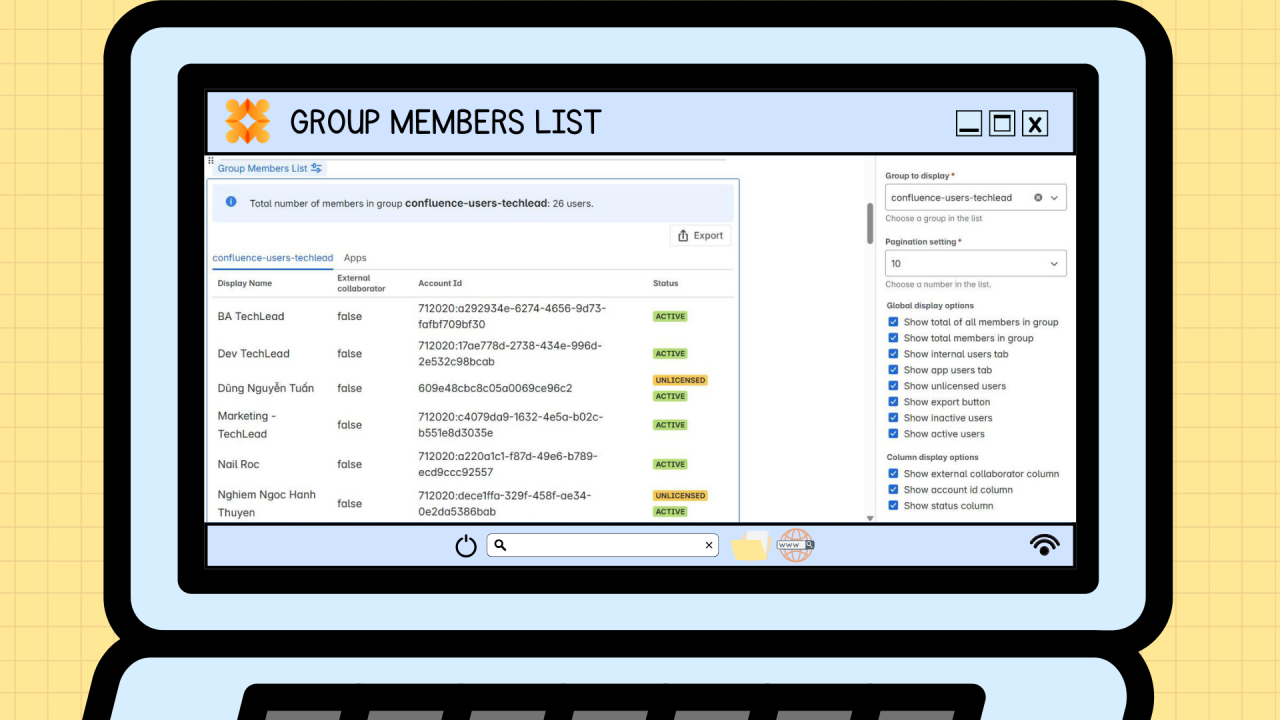The image size is (1280, 720).
Task: Click the power icon in taskbar
Action: [x=466, y=546]
